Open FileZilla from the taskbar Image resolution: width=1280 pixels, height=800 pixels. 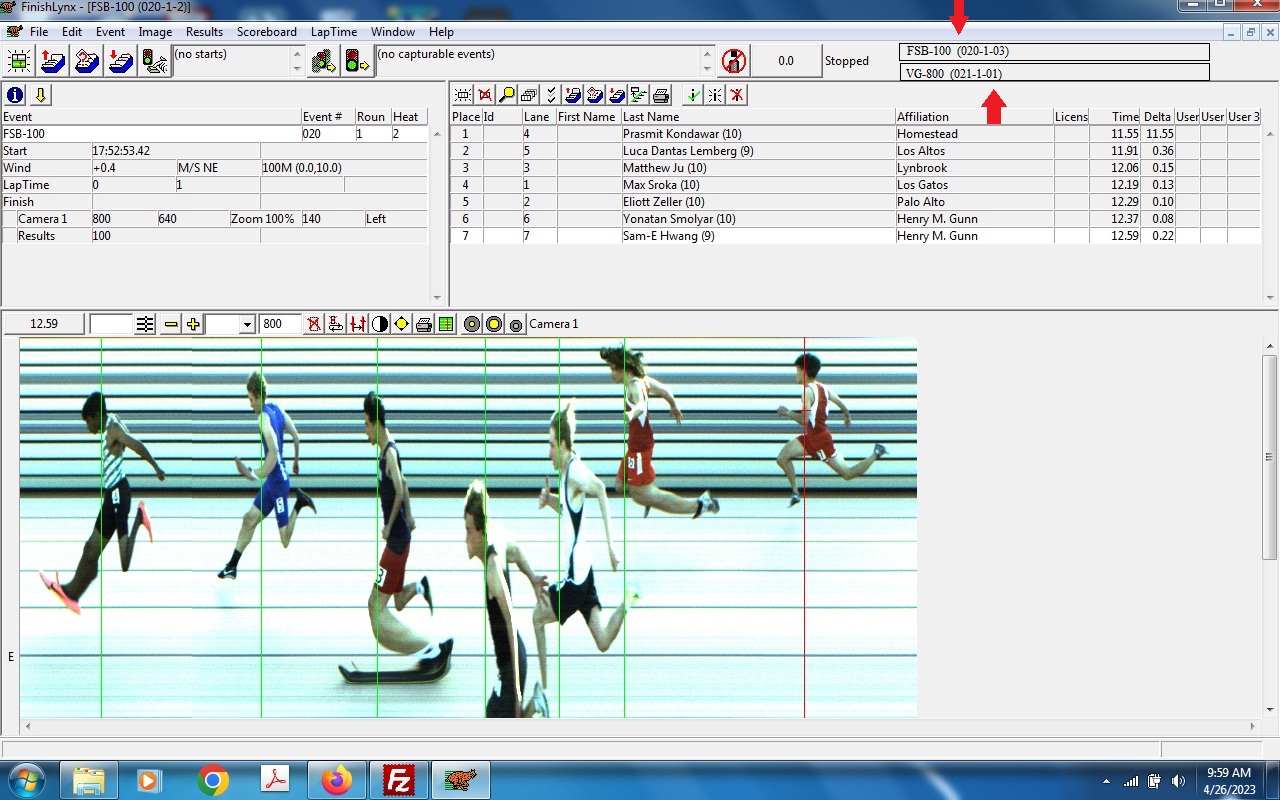pos(400,780)
